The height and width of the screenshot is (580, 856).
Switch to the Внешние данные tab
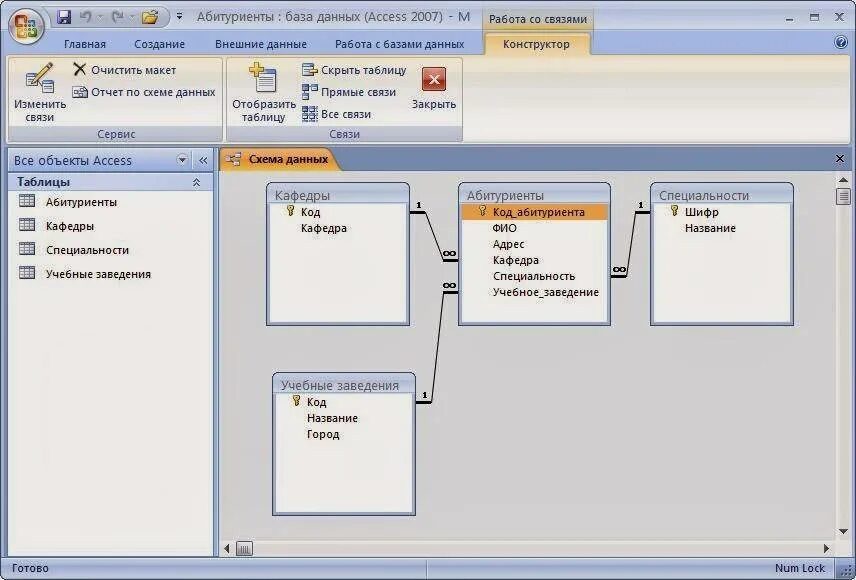(261, 44)
